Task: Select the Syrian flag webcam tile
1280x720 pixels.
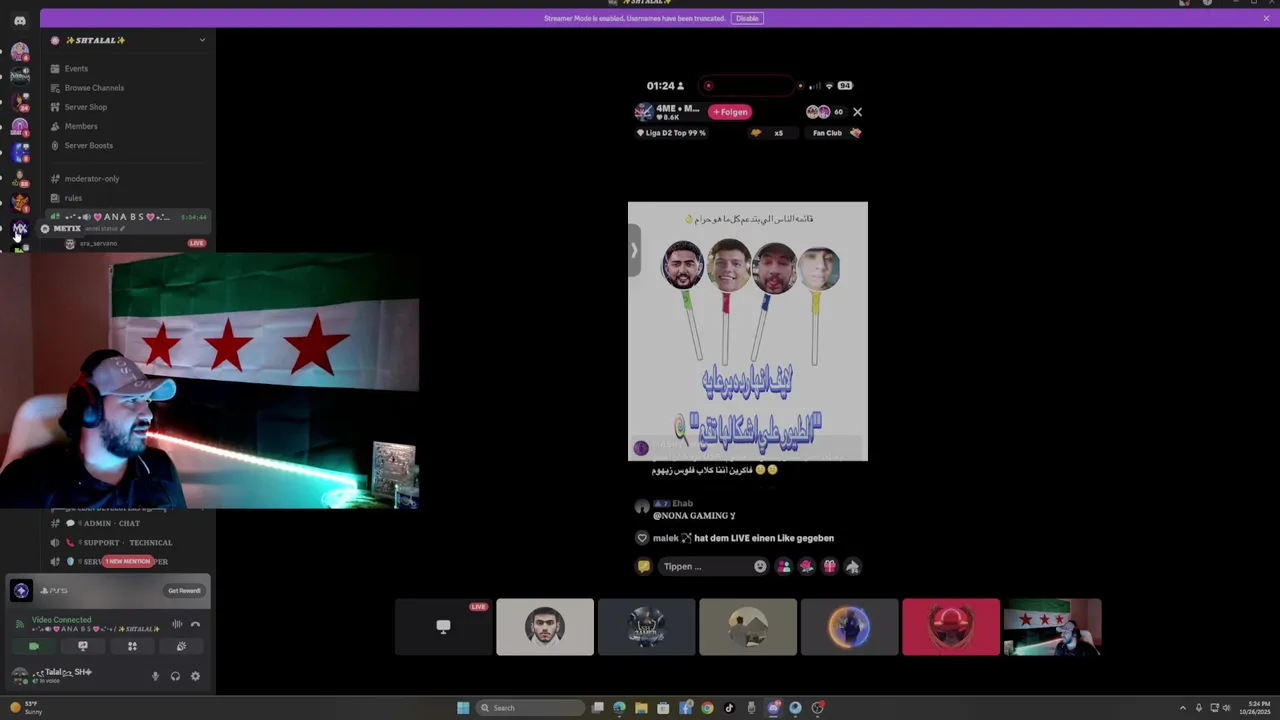Action: click(1052, 627)
